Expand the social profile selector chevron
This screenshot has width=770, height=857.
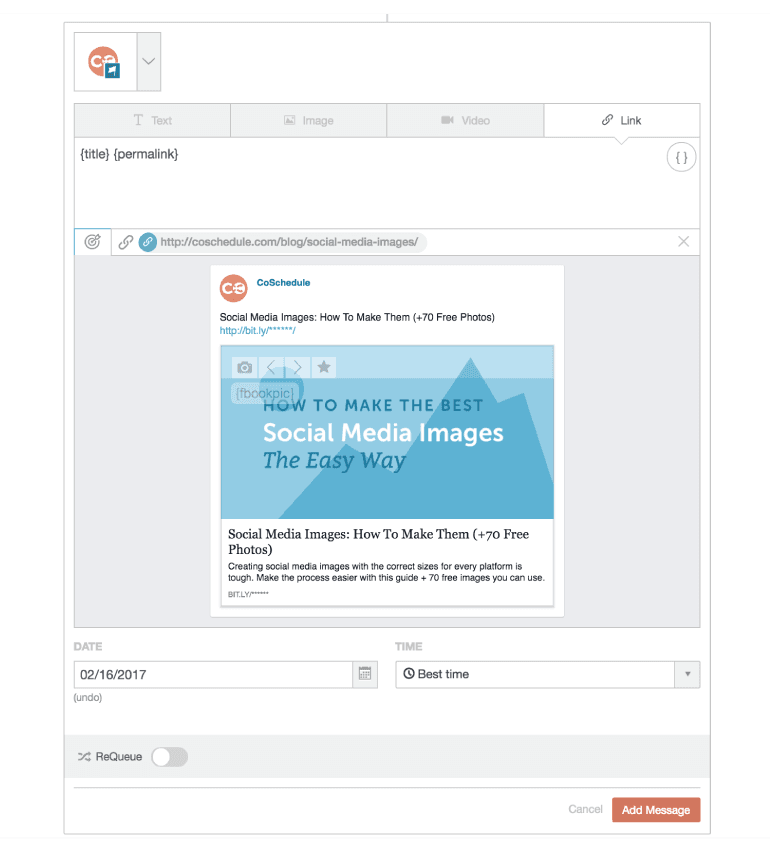pos(149,61)
